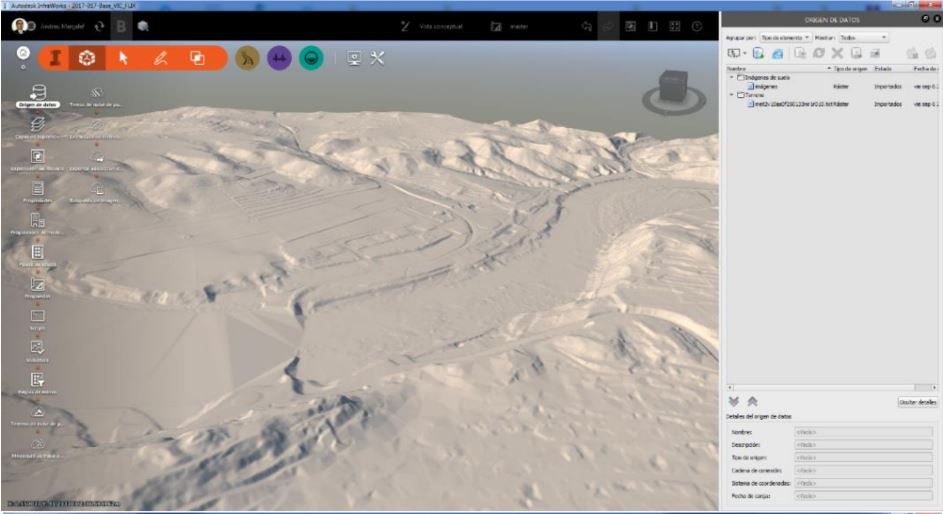
Task: Click the red X delete icon in data panel
Action: [838, 52]
